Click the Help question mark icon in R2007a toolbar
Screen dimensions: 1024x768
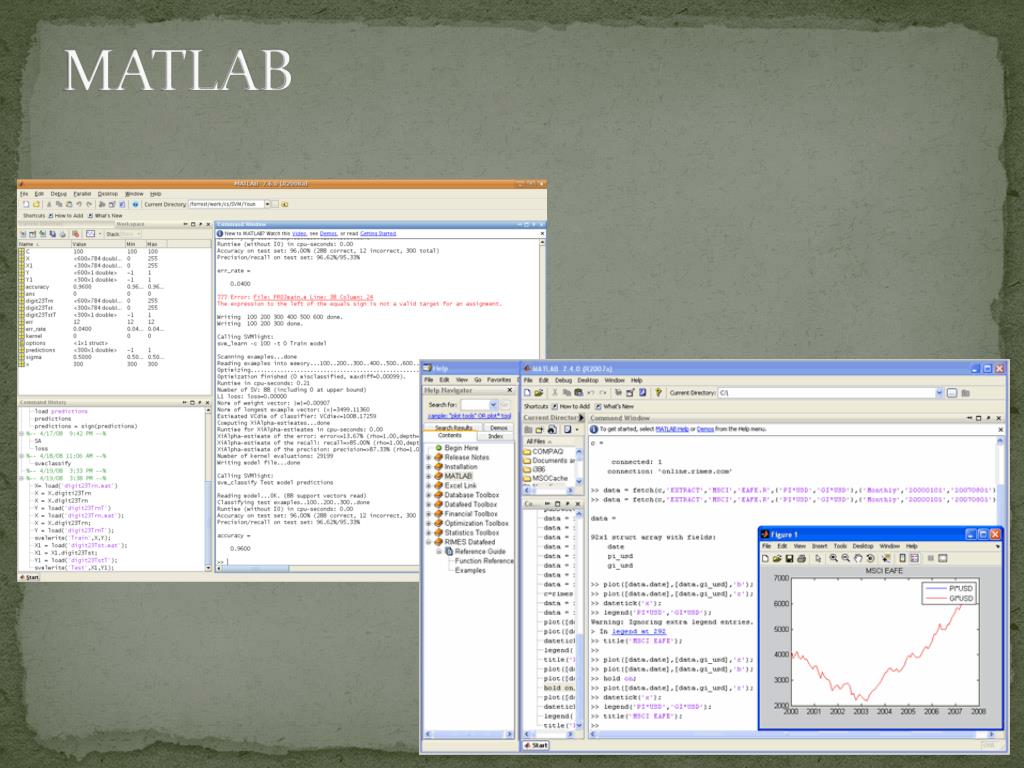658,392
